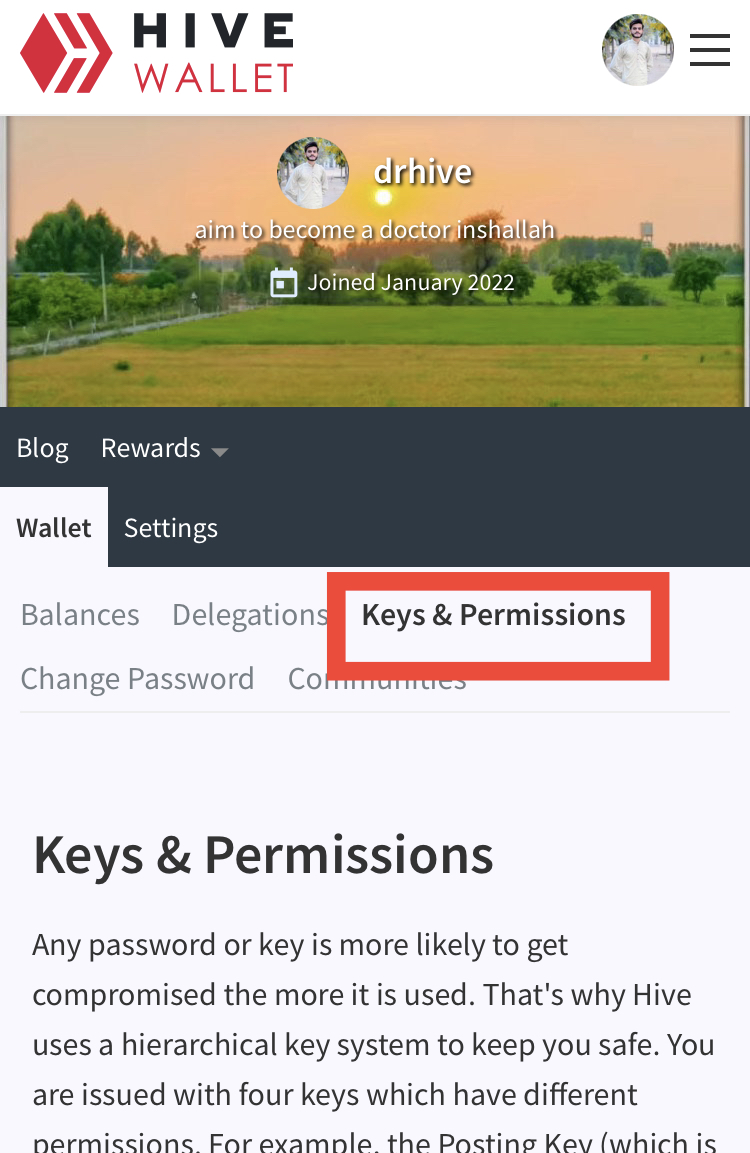Select the Wallet tab
Screen dimensions: 750x1153
[54, 527]
